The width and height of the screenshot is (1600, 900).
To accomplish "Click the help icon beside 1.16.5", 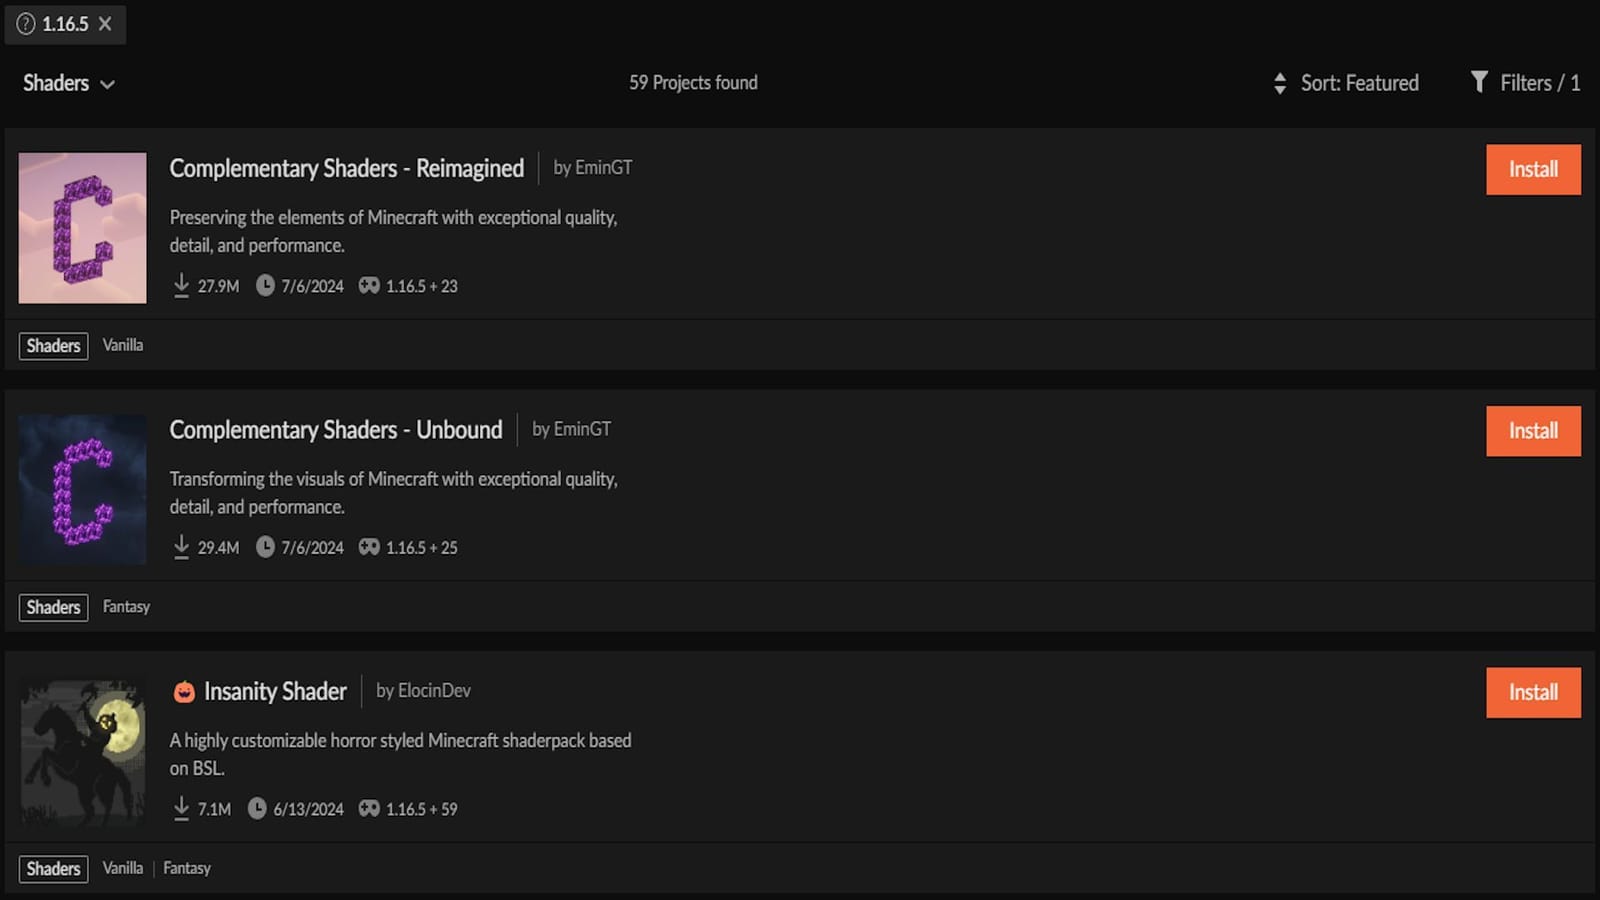I will tap(26, 24).
